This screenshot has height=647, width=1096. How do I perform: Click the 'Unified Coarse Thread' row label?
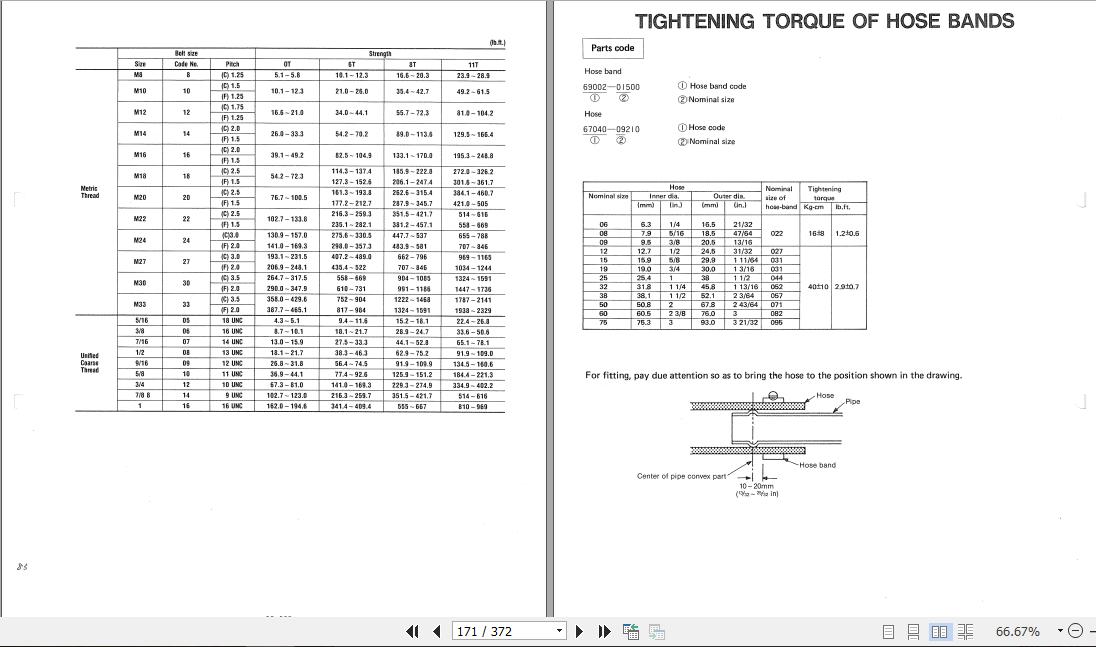pos(89,363)
